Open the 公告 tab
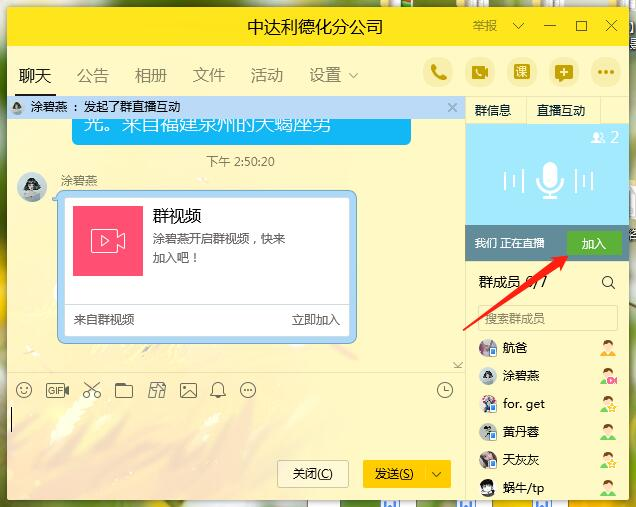The height and width of the screenshot is (507, 636). tap(93, 75)
